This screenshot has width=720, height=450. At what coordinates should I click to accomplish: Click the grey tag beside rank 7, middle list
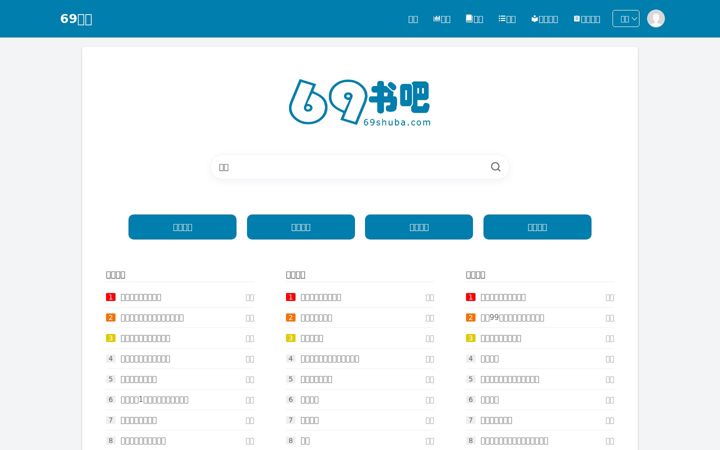click(x=430, y=421)
